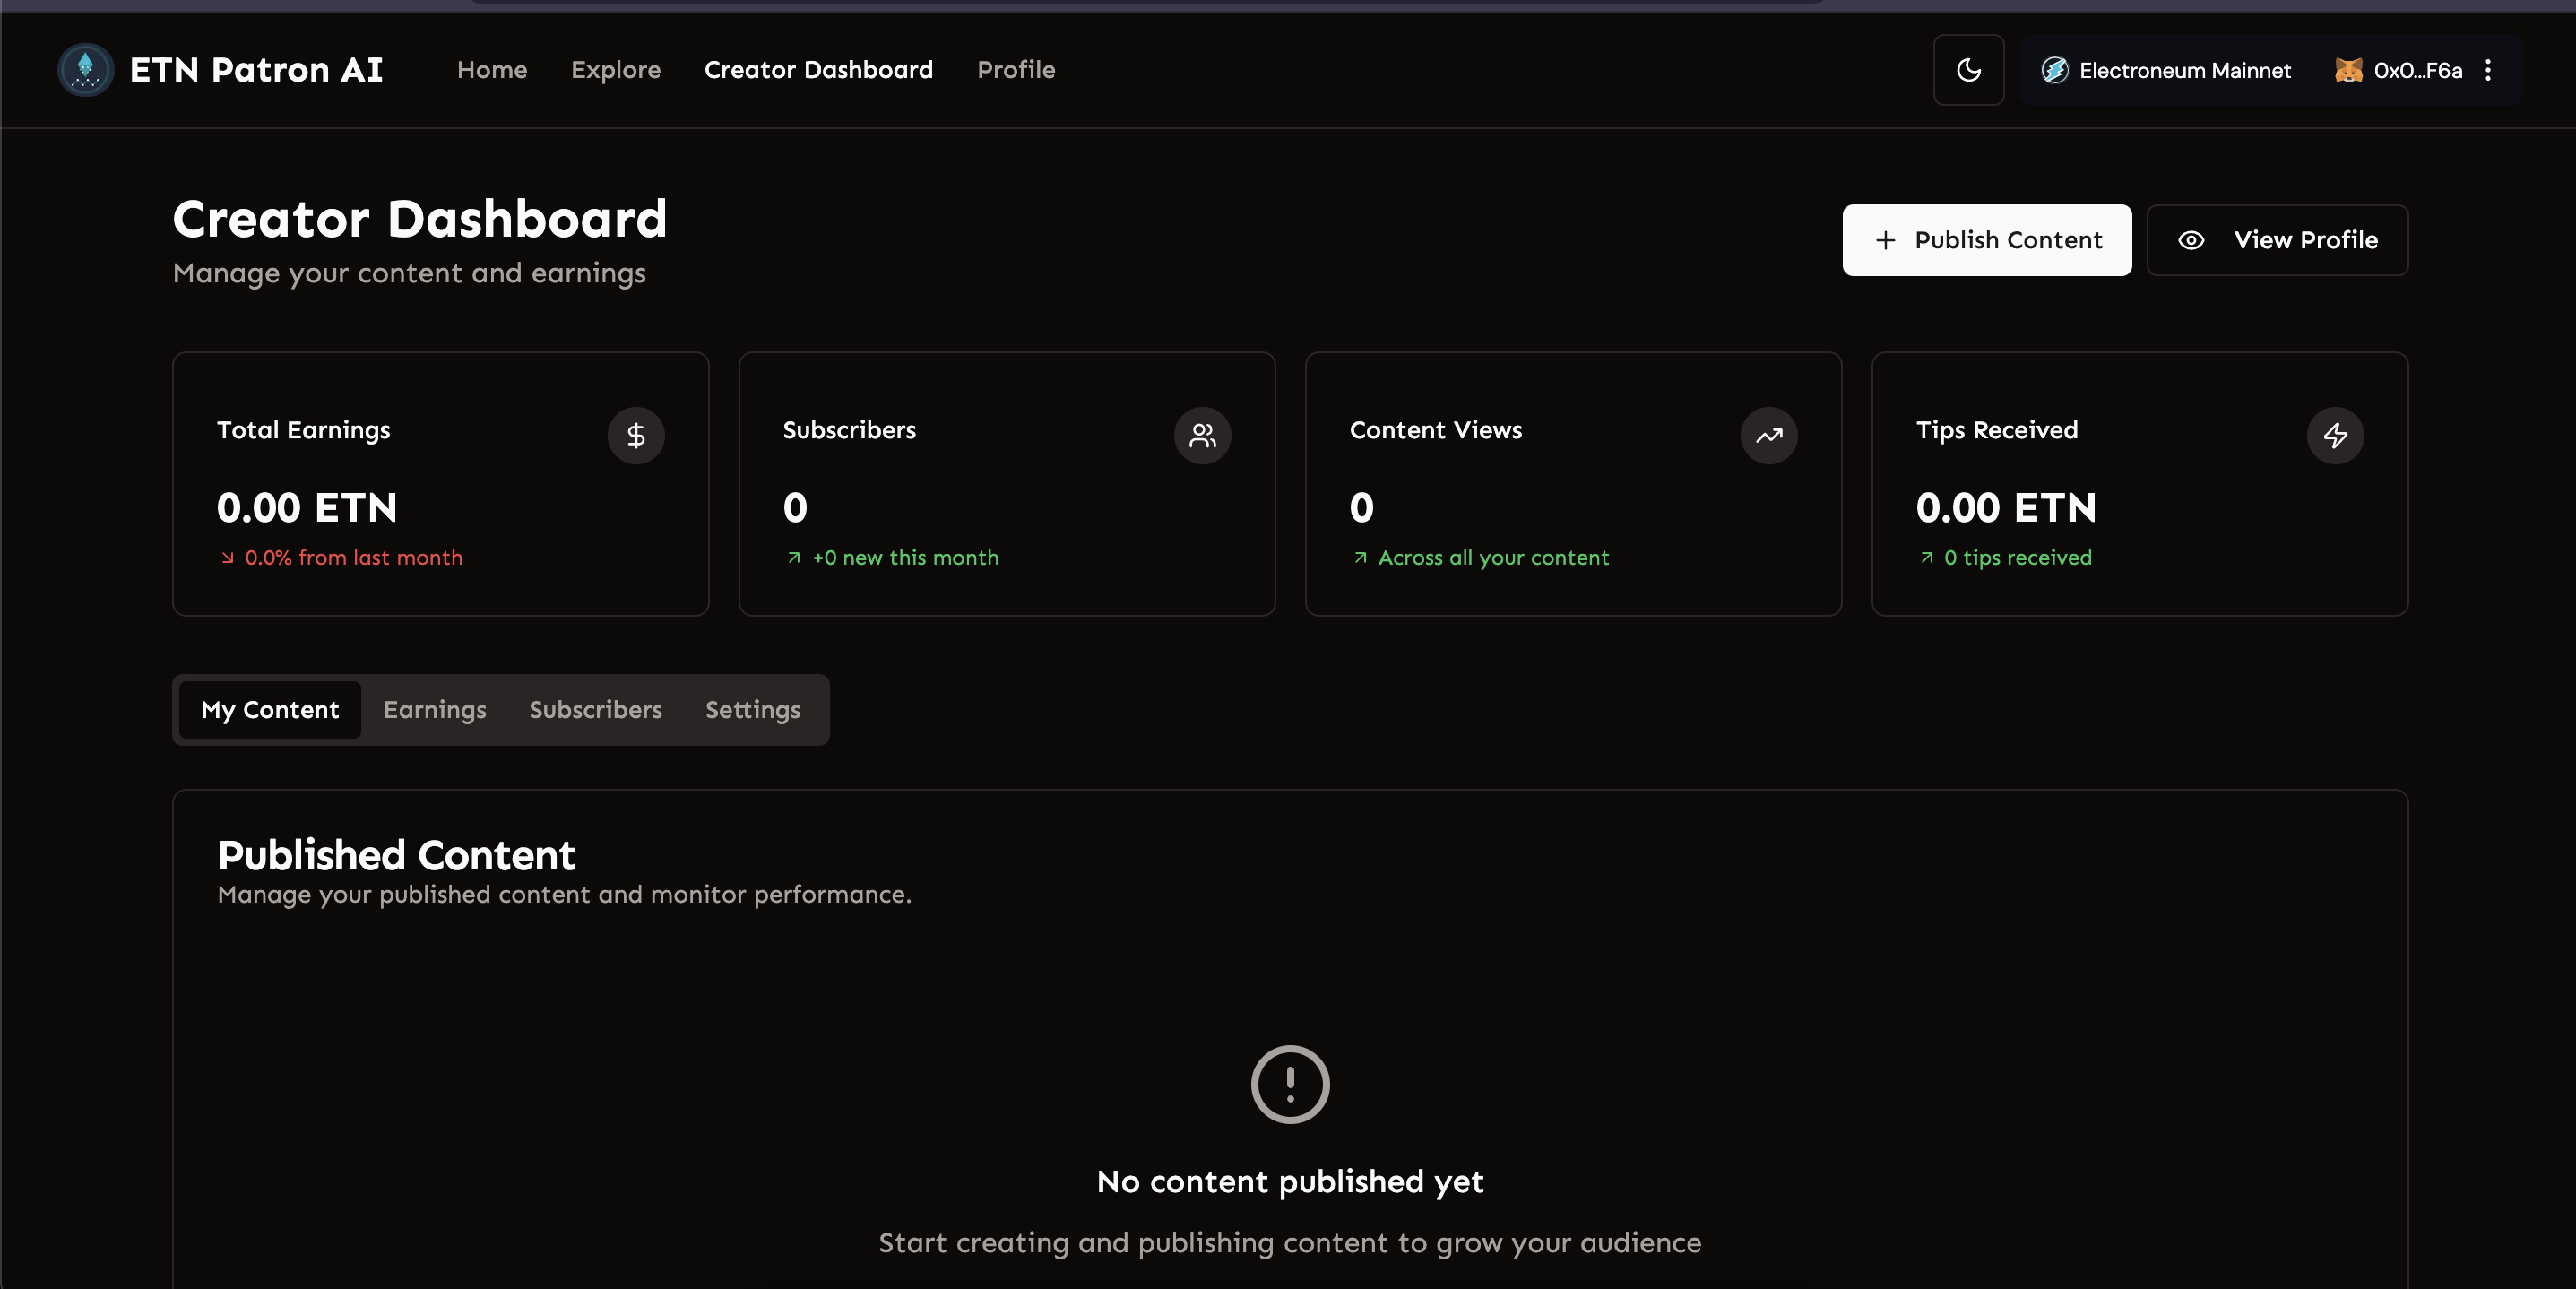Image resolution: width=2576 pixels, height=1289 pixels.
Task: Click the trending arrow icon on Content Views
Action: [x=1768, y=436]
